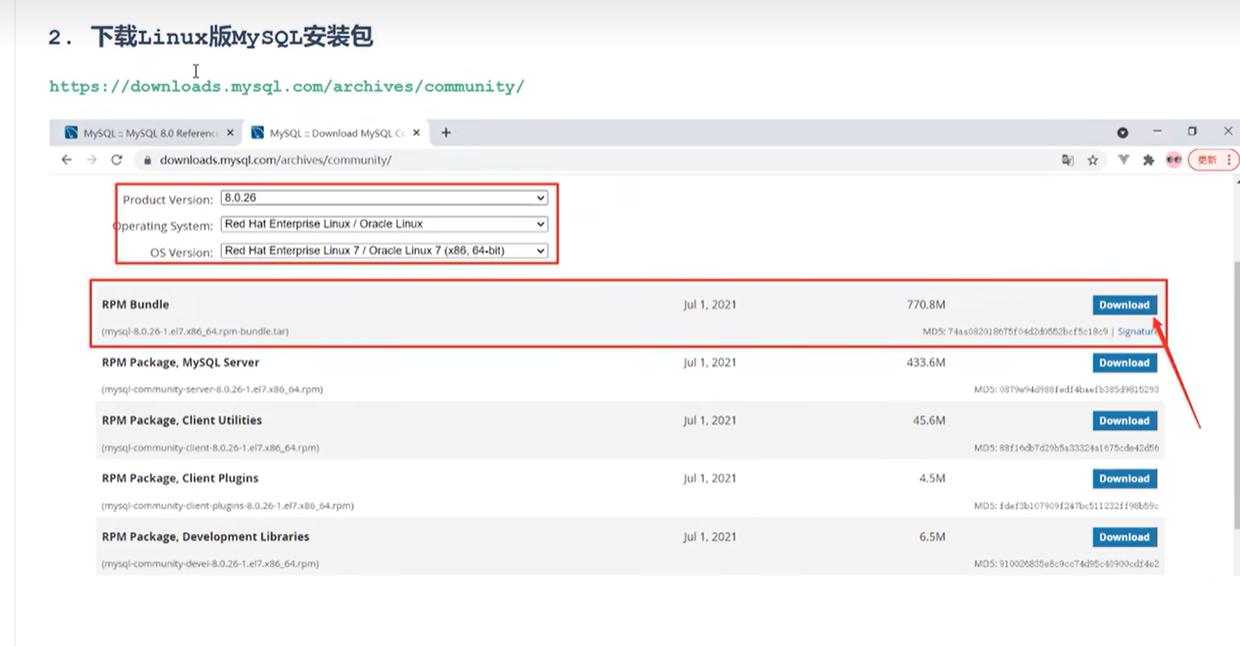Image resolution: width=1240 pixels, height=646 pixels.
Task: Switch to Download MySQL Community tab
Action: [x=336, y=132]
